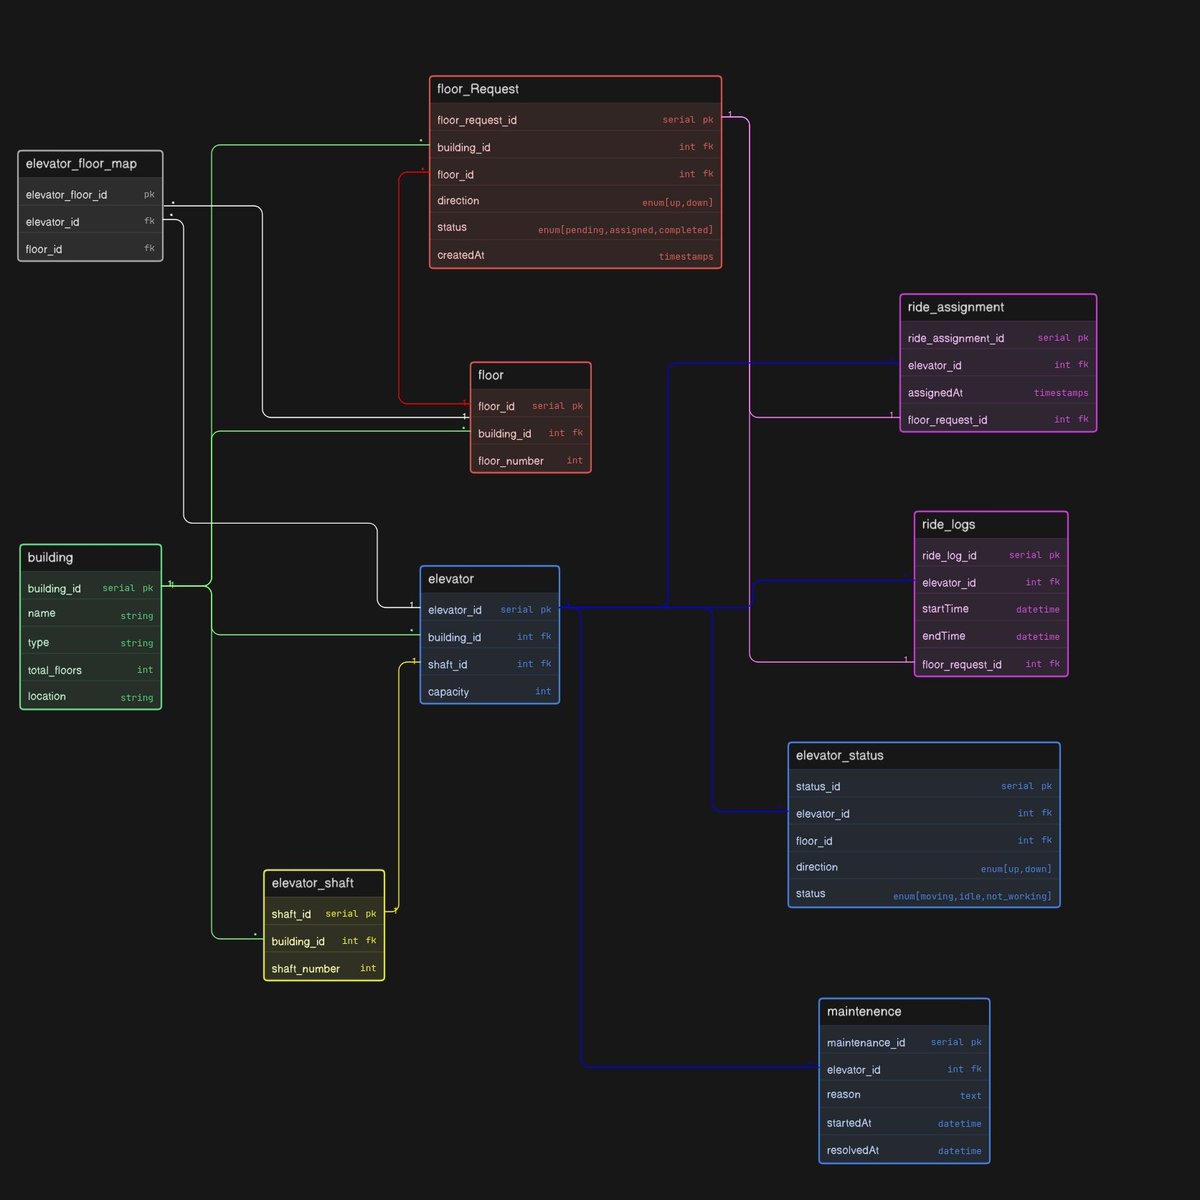This screenshot has width=1200, height=1200.
Task: Select the floor table header
Action: 531,376
